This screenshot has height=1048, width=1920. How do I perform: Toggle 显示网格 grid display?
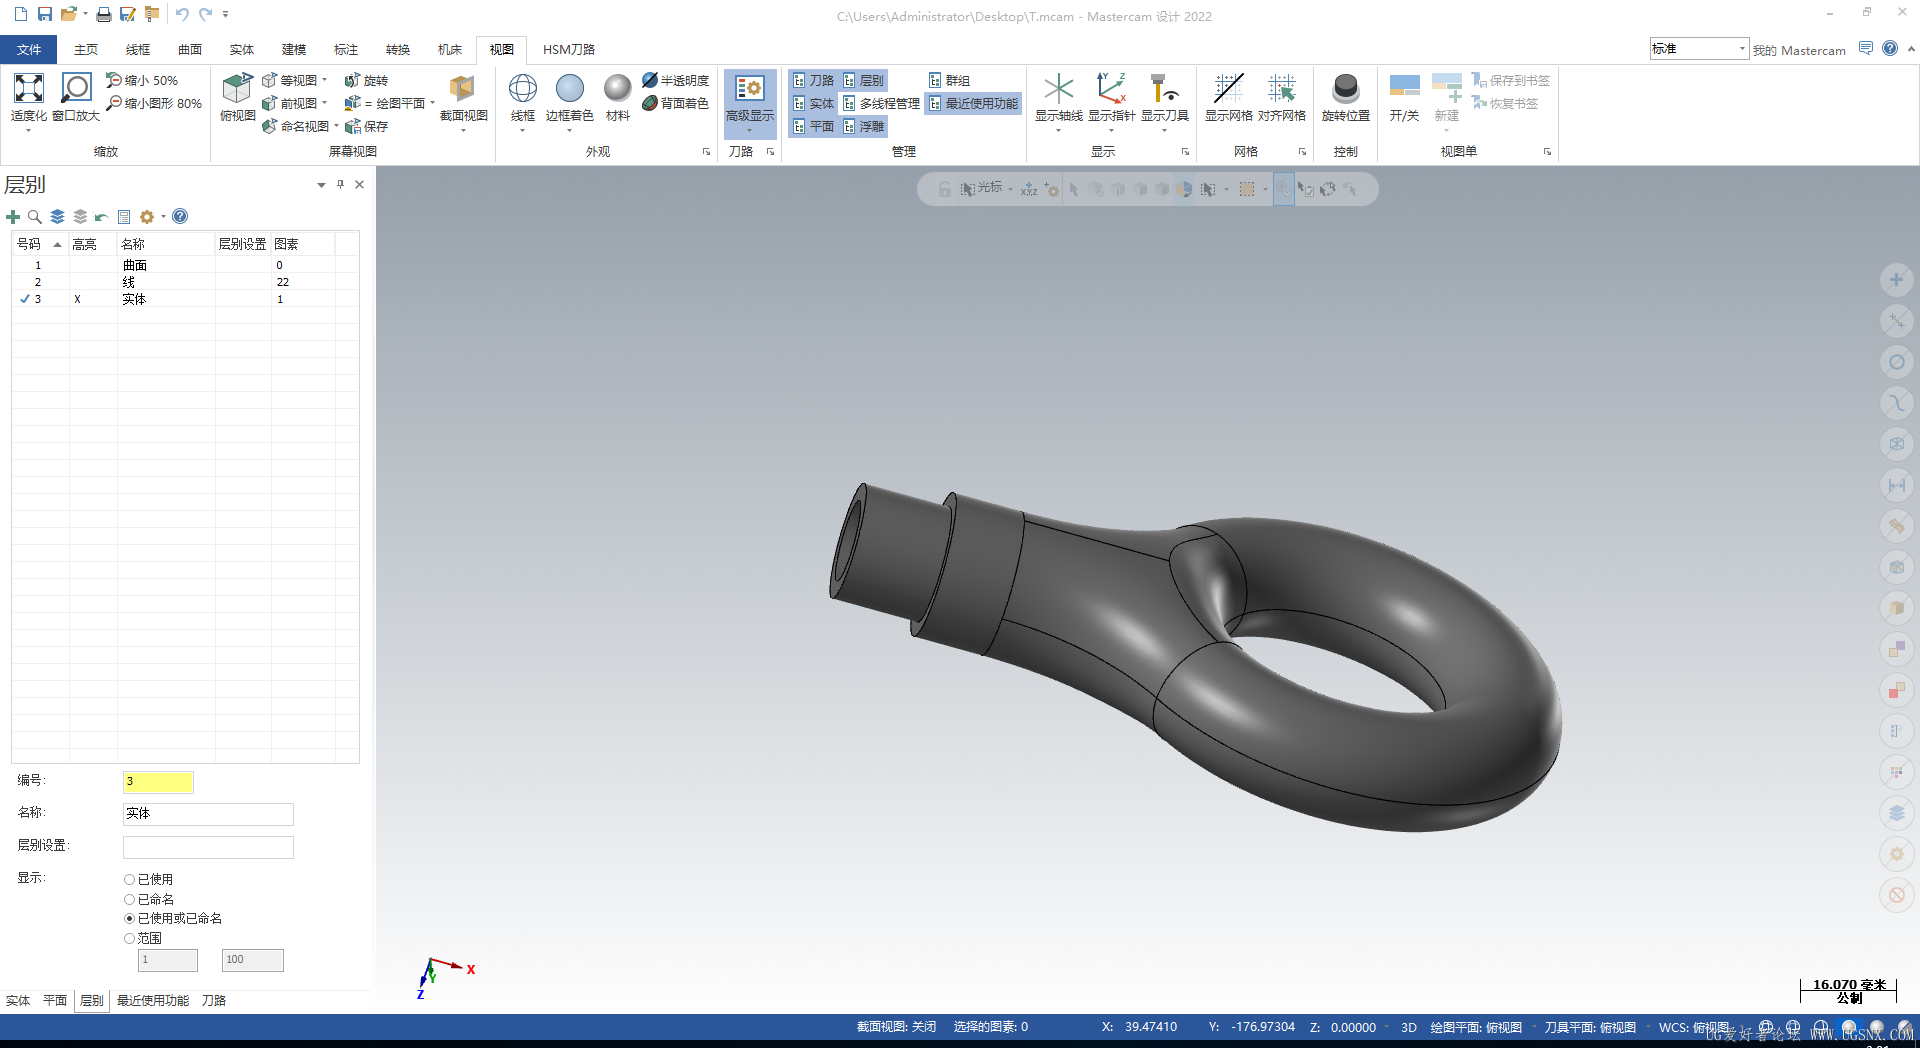pyautogui.click(x=1228, y=89)
